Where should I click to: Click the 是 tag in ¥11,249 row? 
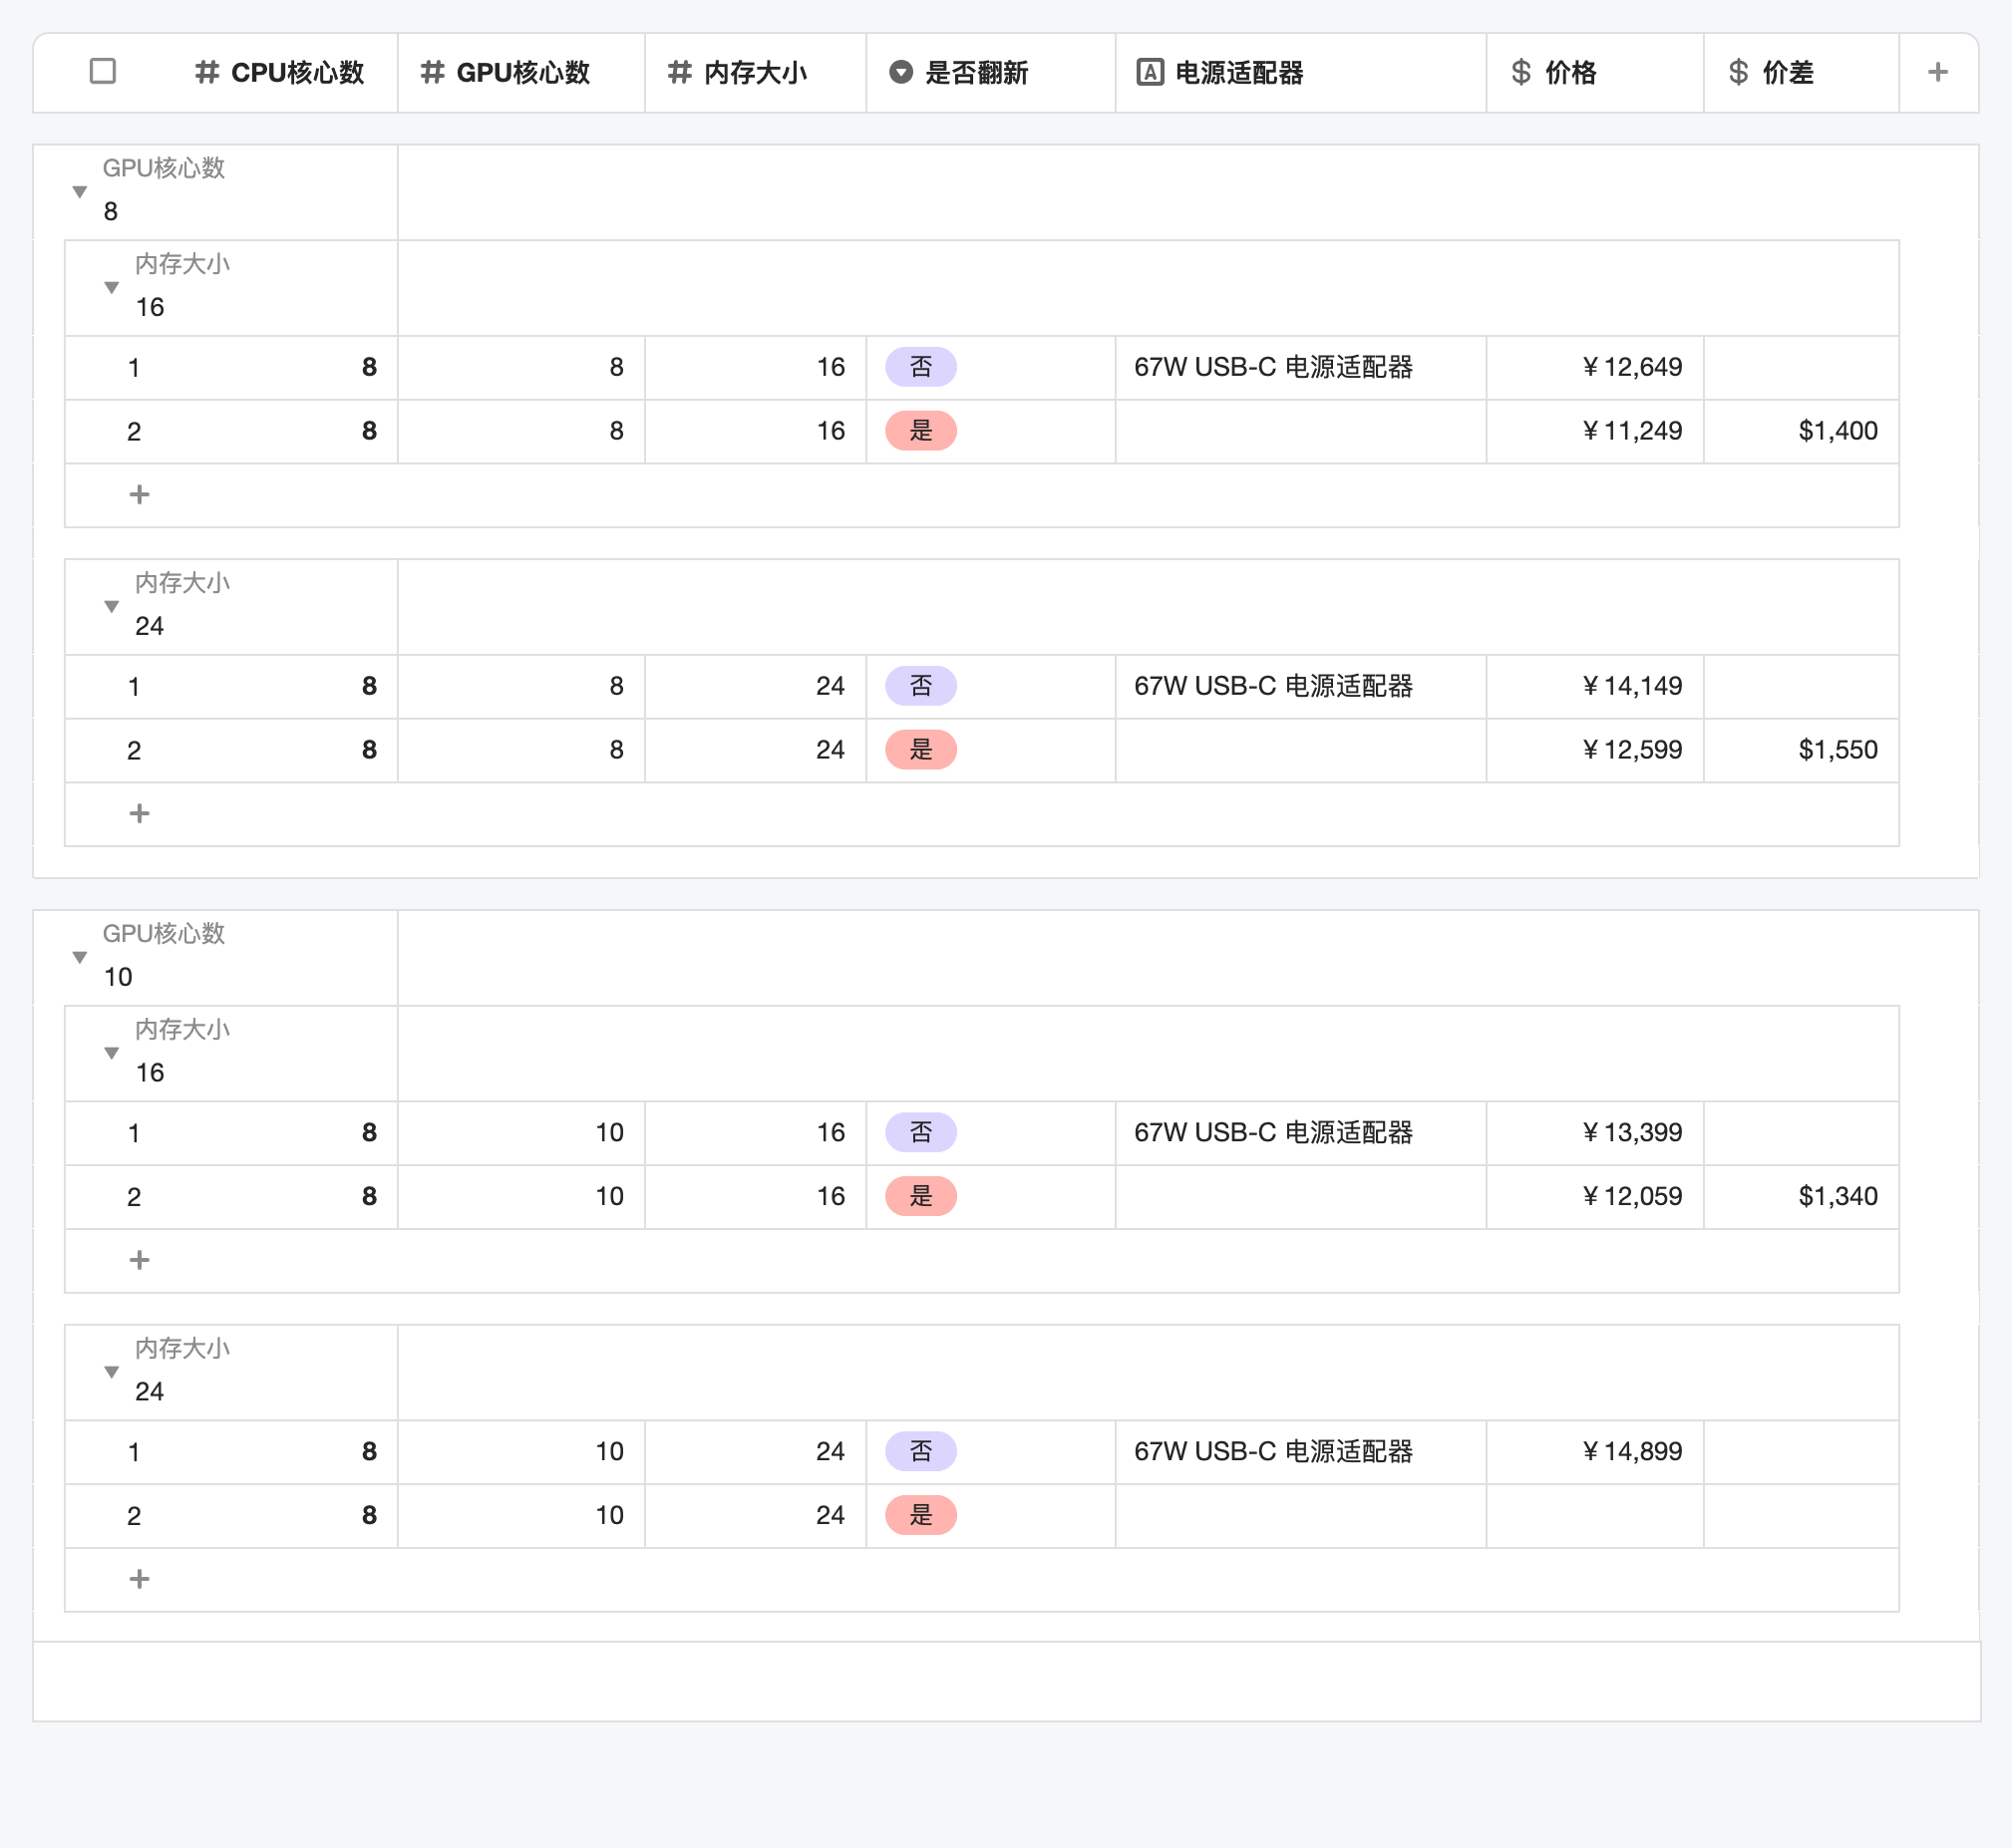point(920,431)
